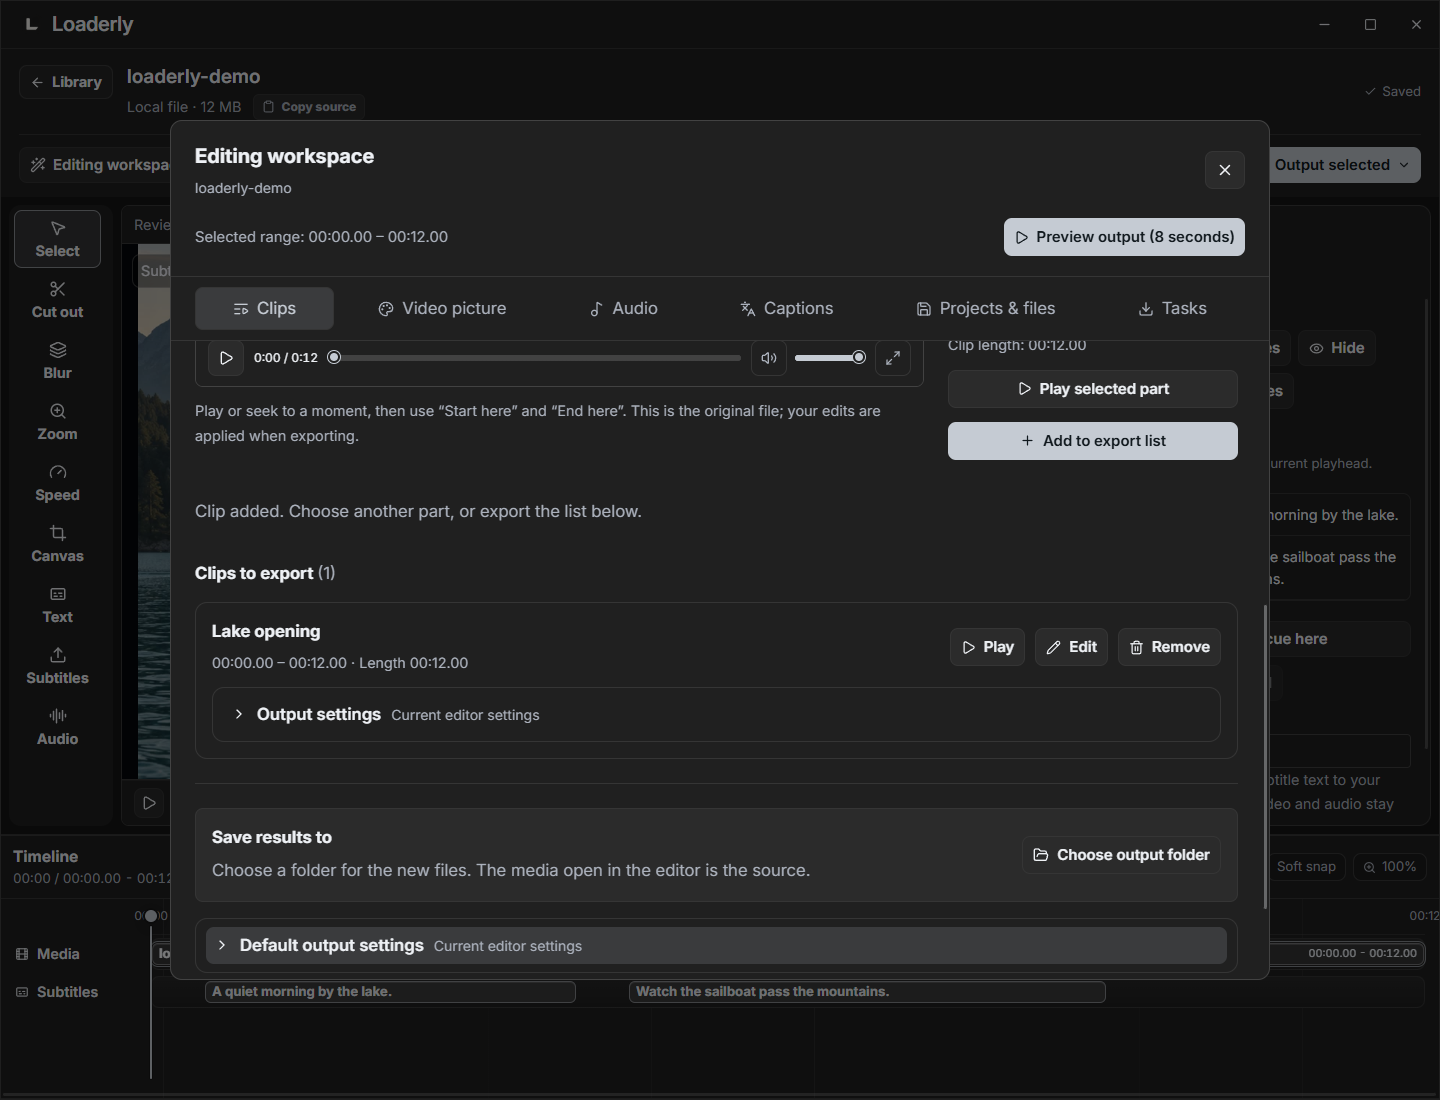The image size is (1440, 1100).
Task: Click the Loaderly app logo
Action: [32, 24]
